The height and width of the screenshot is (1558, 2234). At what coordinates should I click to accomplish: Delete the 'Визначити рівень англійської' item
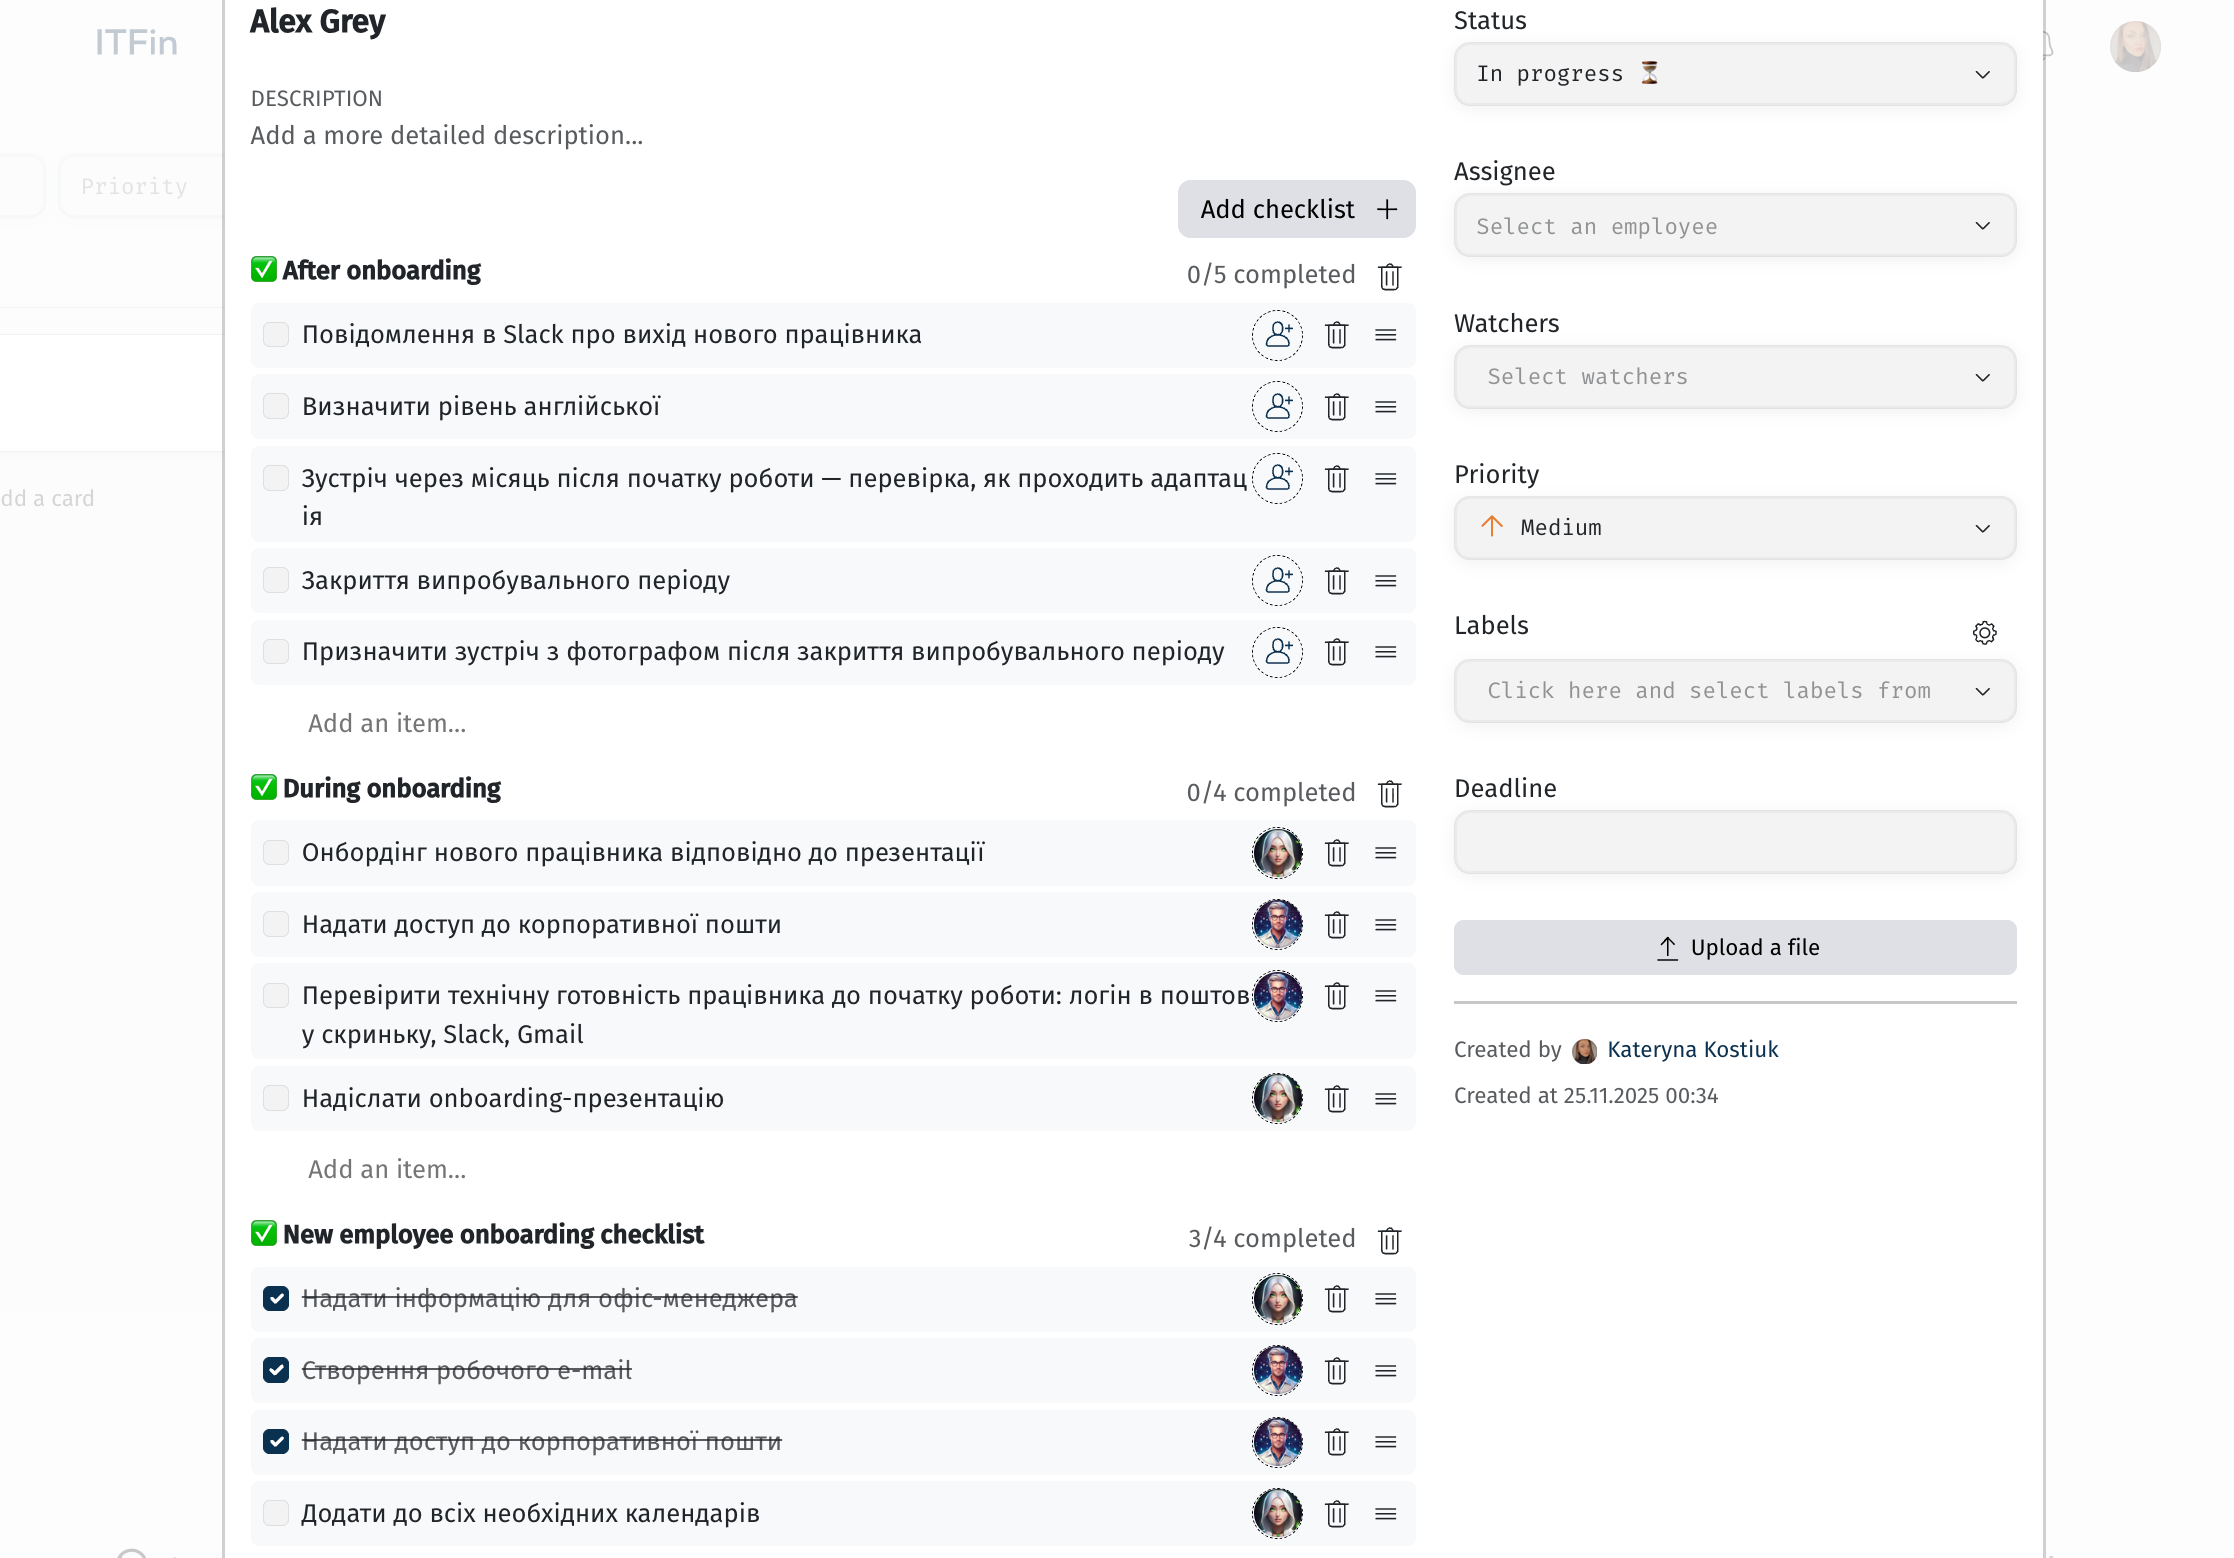[1336, 407]
